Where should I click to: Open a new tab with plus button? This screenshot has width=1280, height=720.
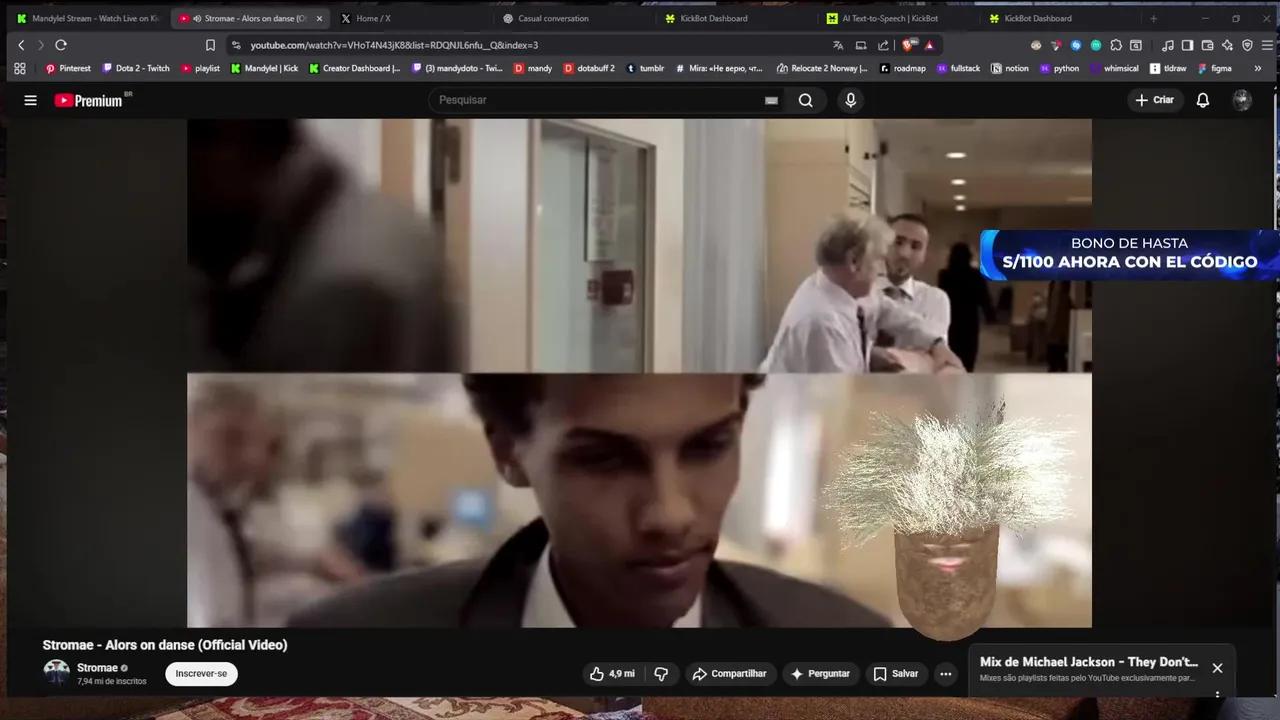1153,18
